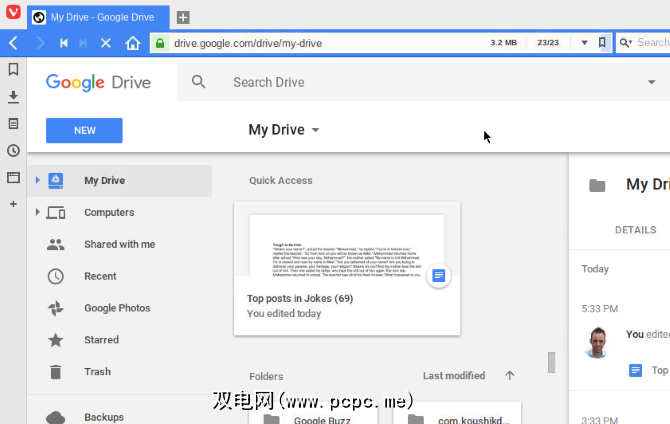This screenshot has width=670, height=424.
Task: Open a new tab with plus button
Action: (183, 18)
